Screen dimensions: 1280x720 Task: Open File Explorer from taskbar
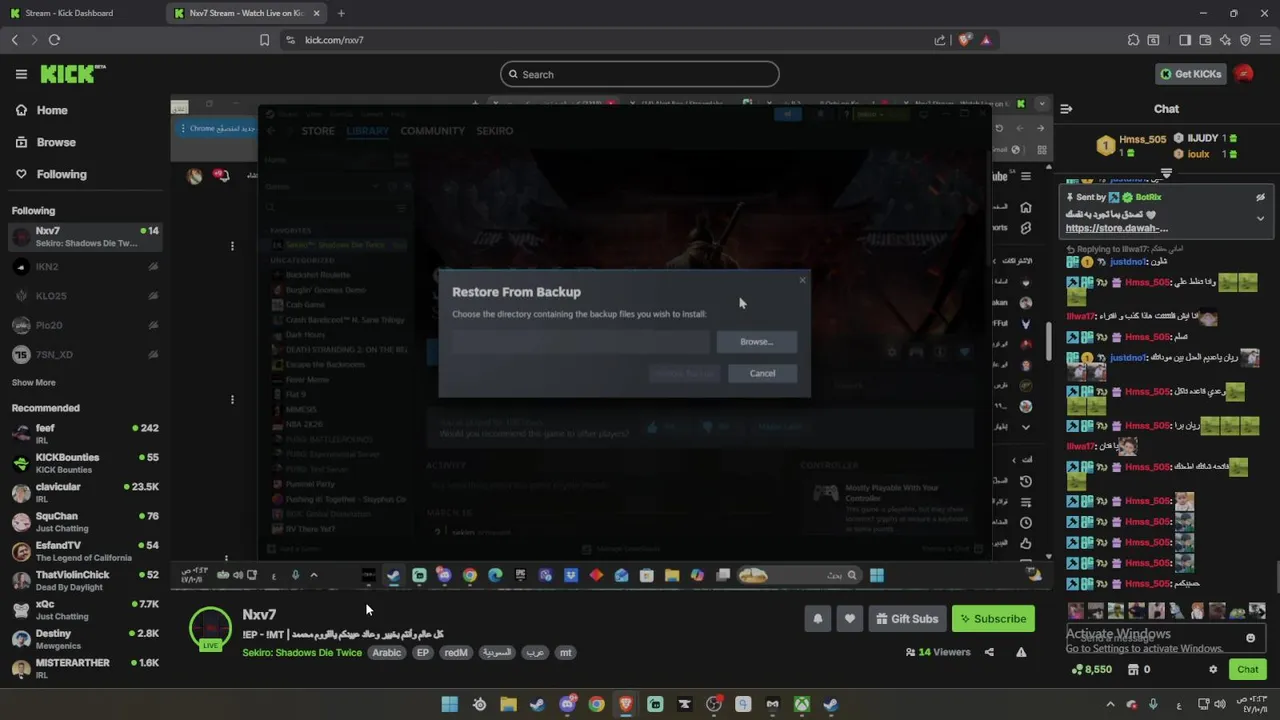tap(508, 704)
